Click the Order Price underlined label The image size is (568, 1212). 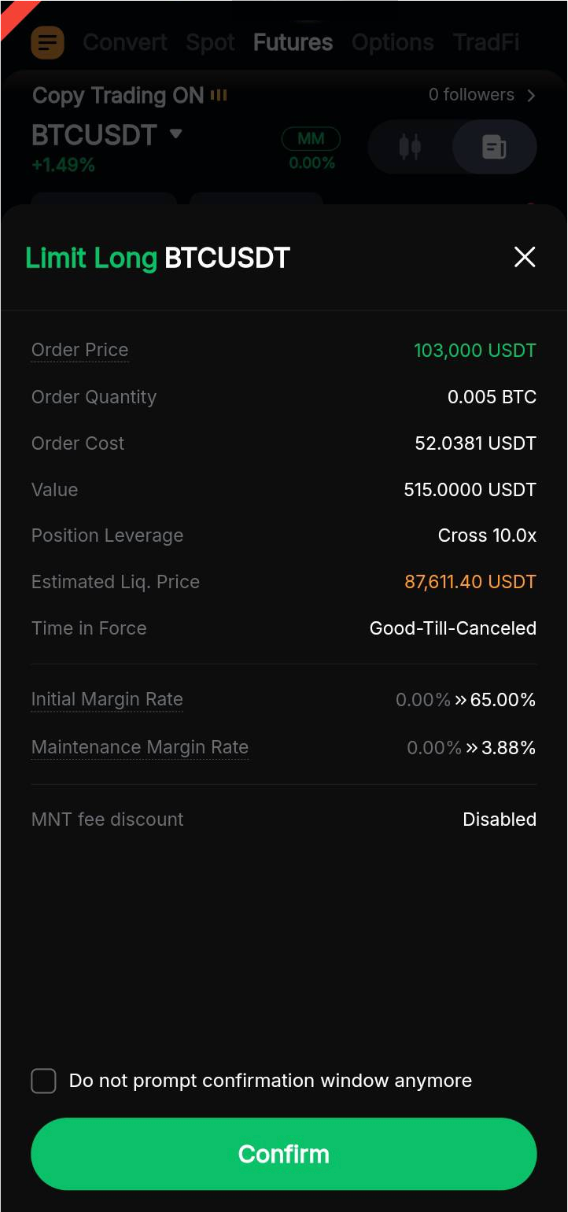coord(80,350)
